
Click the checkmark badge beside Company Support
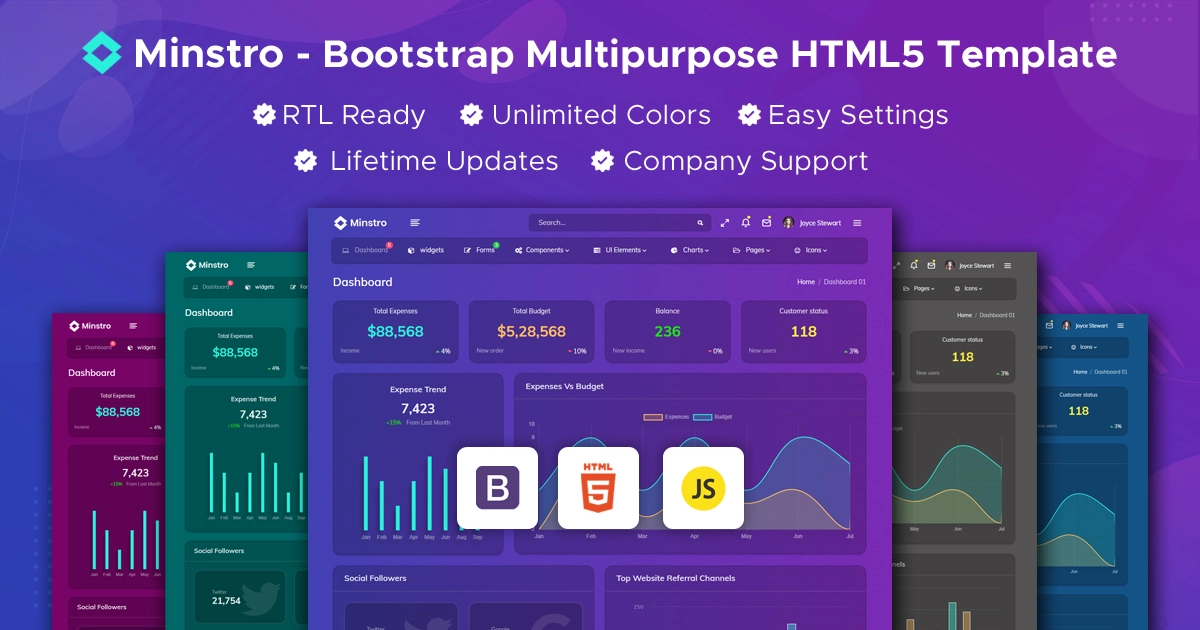(x=602, y=161)
